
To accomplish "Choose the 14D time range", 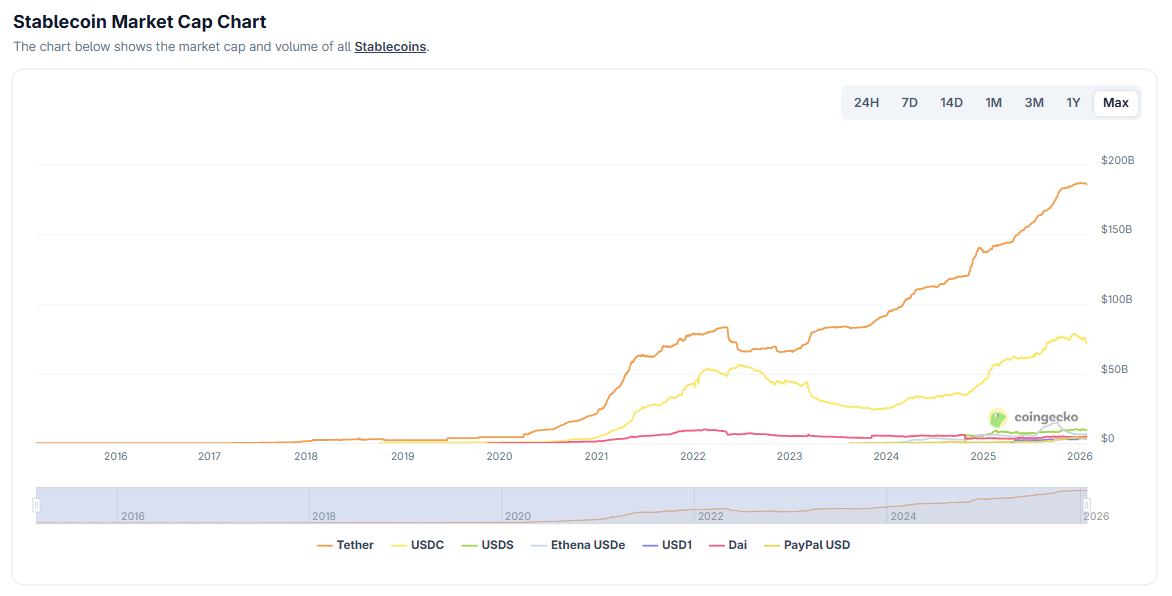I will pyautogui.click(x=951, y=103).
